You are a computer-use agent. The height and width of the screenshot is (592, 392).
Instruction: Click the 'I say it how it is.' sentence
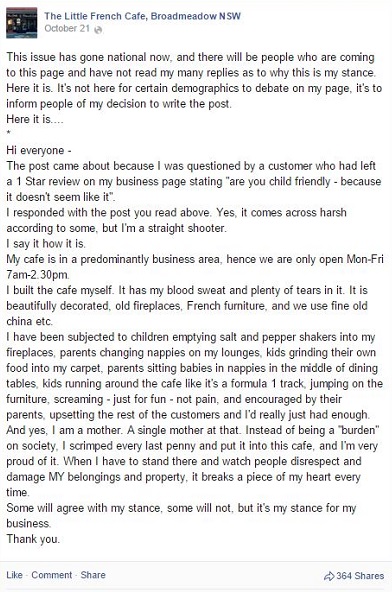click(x=46, y=244)
